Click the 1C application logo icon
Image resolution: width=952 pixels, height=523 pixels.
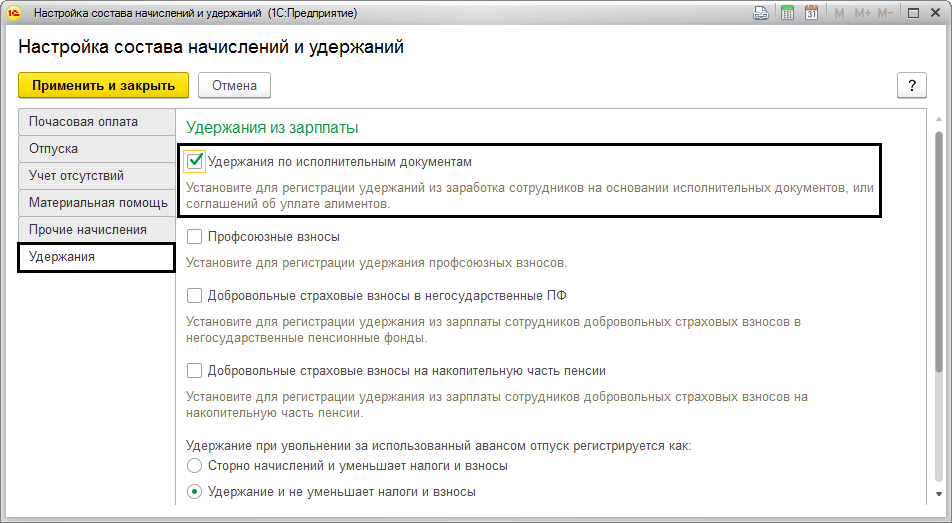pos(16,14)
